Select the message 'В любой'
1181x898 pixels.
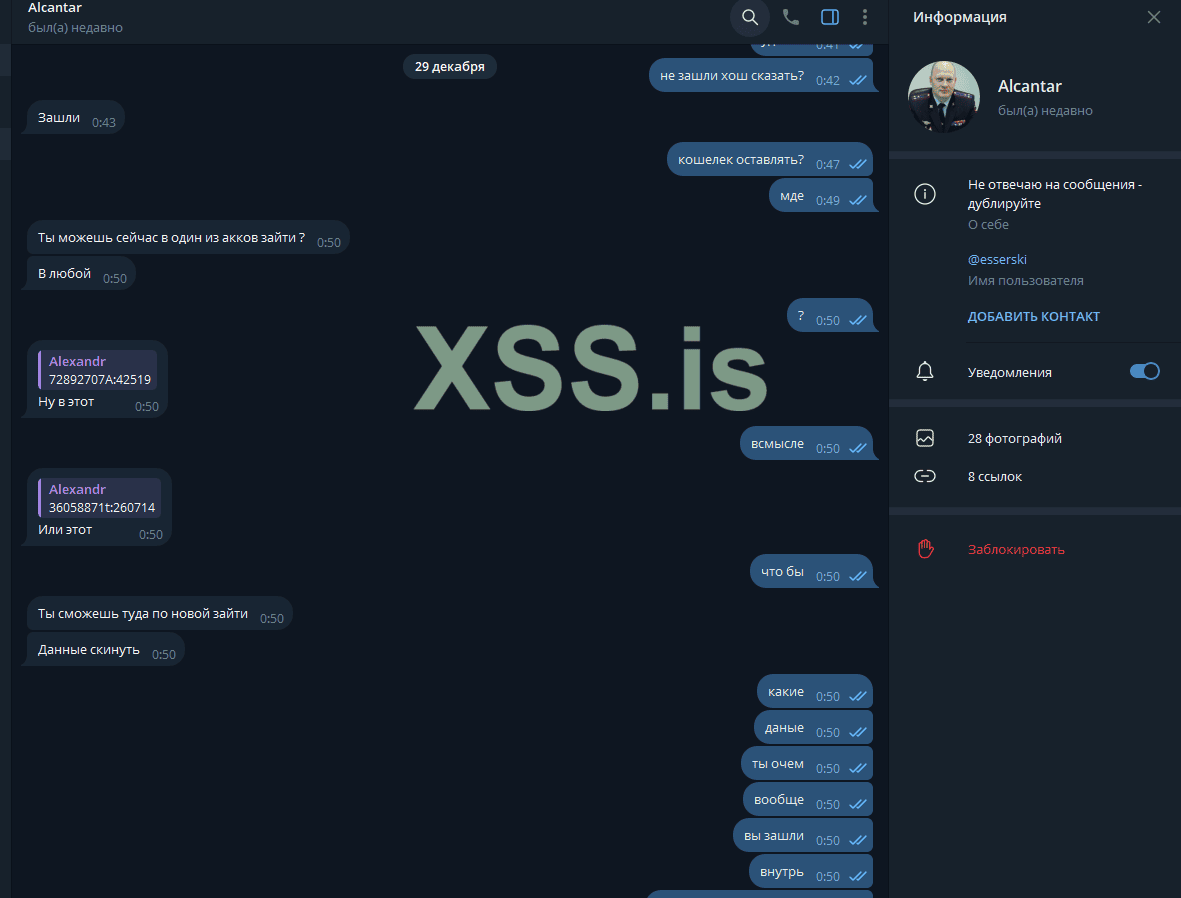[81, 274]
